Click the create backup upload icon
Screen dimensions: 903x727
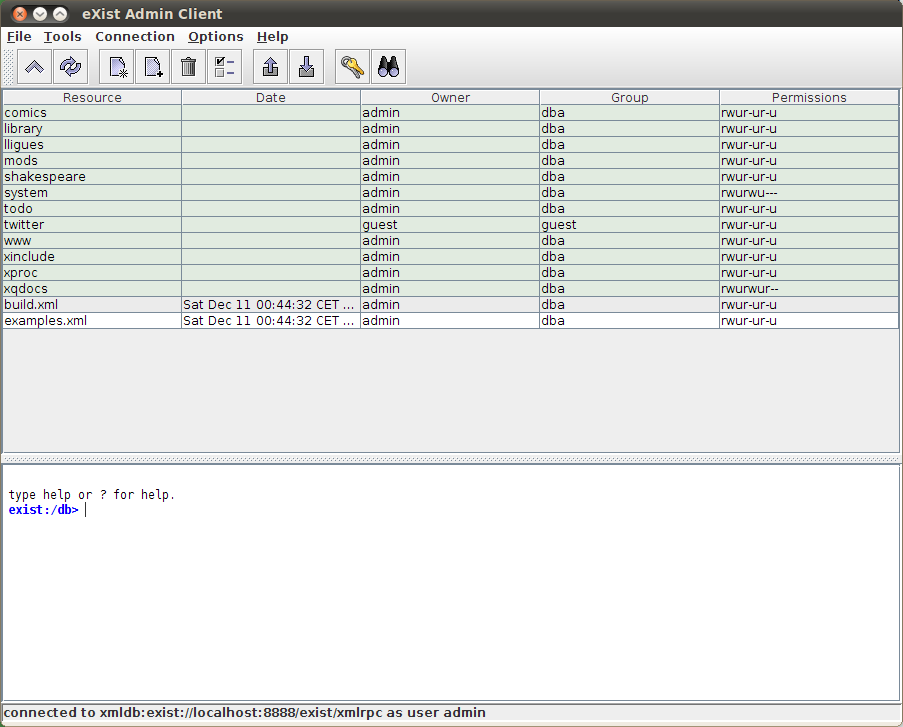click(270, 67)
